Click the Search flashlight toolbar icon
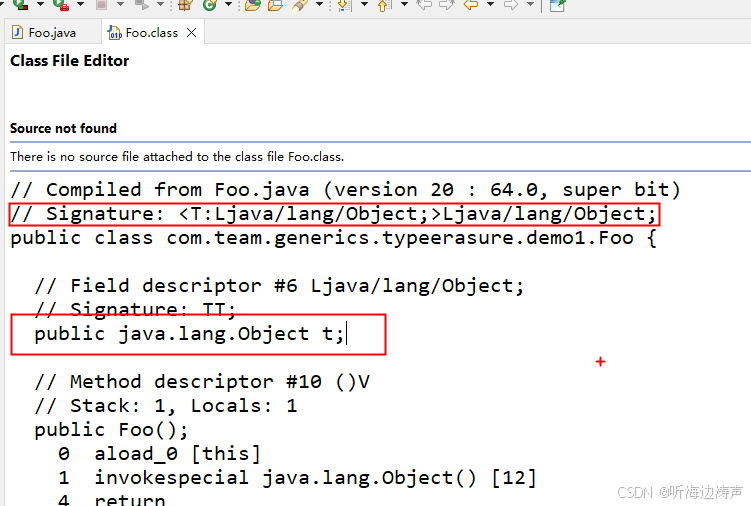The height and width of the screenshot is (506, 751). (x=300, y=5)
